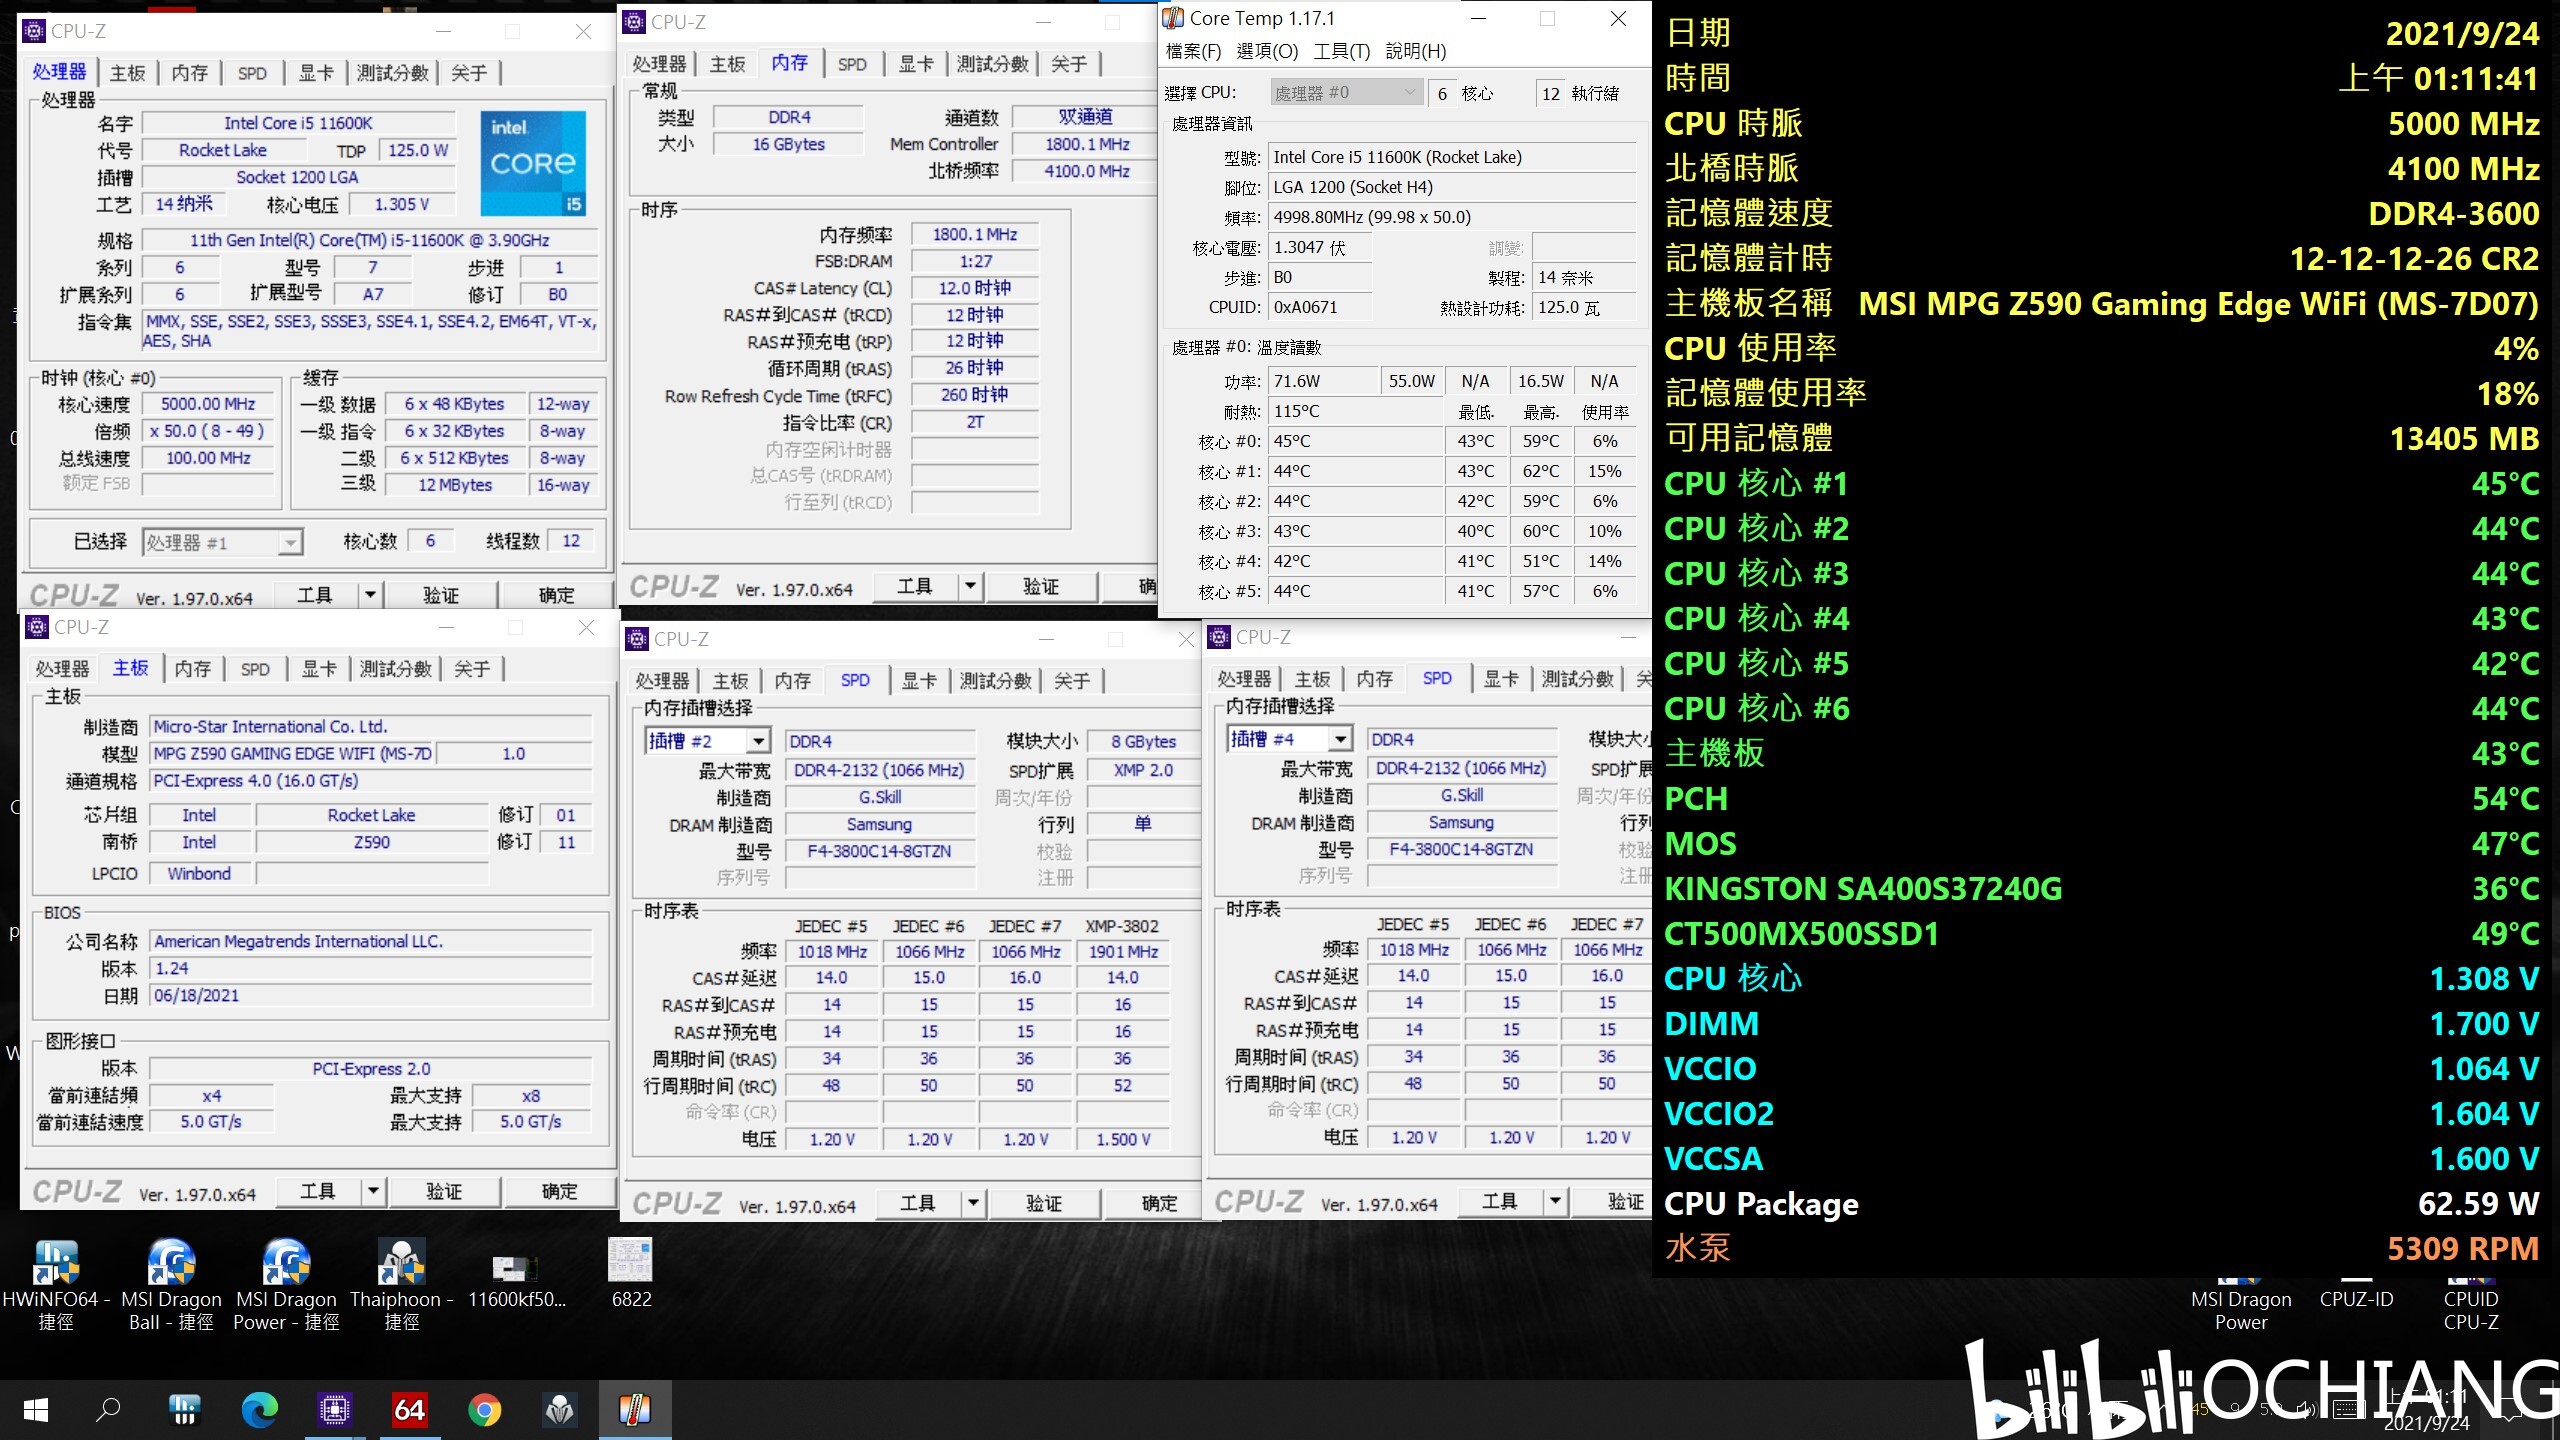2560x1440 pixels.
Task: Click the 确定 button in the mainboard CPU-Z window
Action: (x=559, y=1191)
